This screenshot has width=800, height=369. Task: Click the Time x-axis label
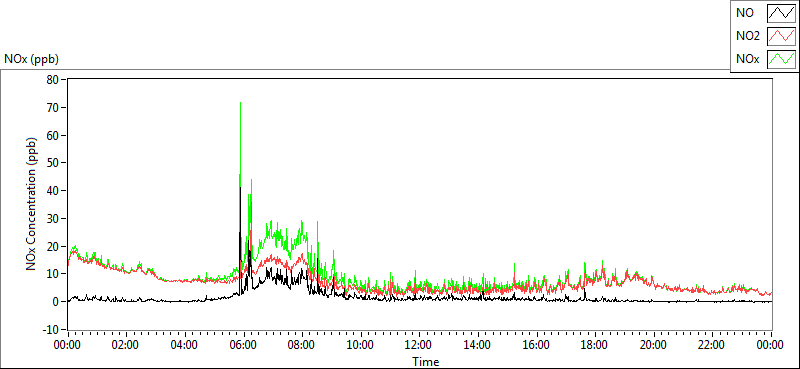pyautogui.click(x=426, y=361)
